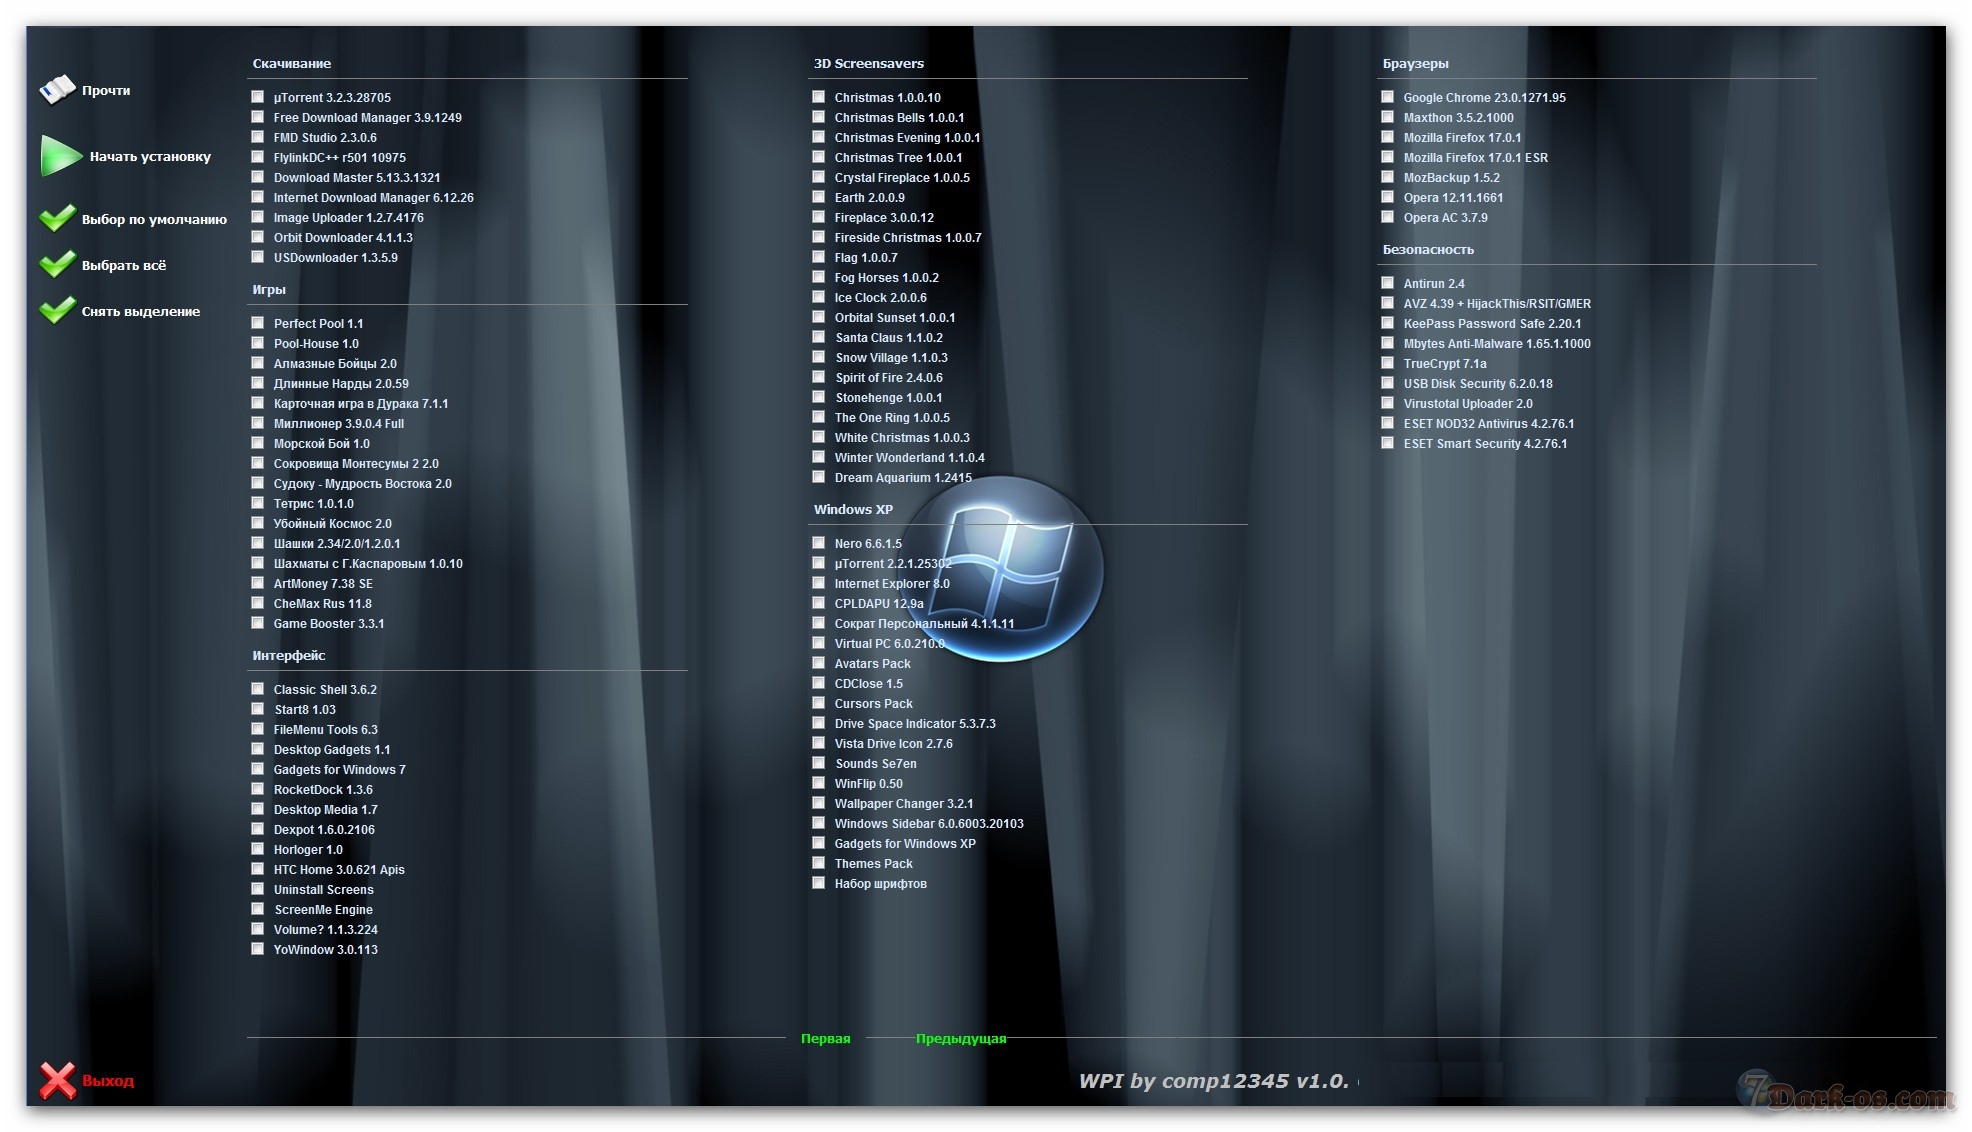Clear selection with Снять выделение
1972x1132 pixels.
141,311
